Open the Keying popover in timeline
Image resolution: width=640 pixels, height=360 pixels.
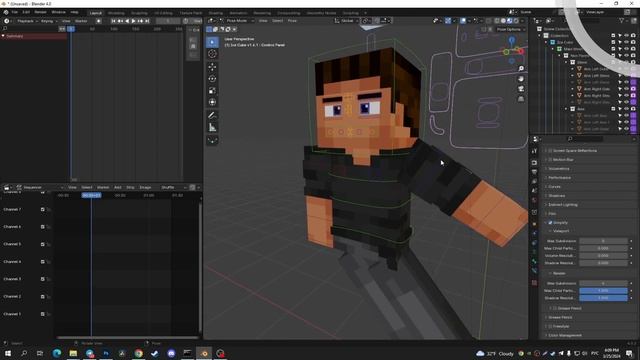tap(48, 21)
